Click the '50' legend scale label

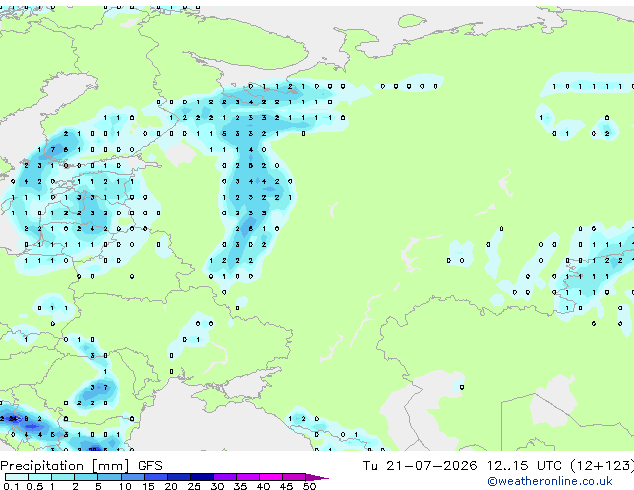[x=309, y=486]
